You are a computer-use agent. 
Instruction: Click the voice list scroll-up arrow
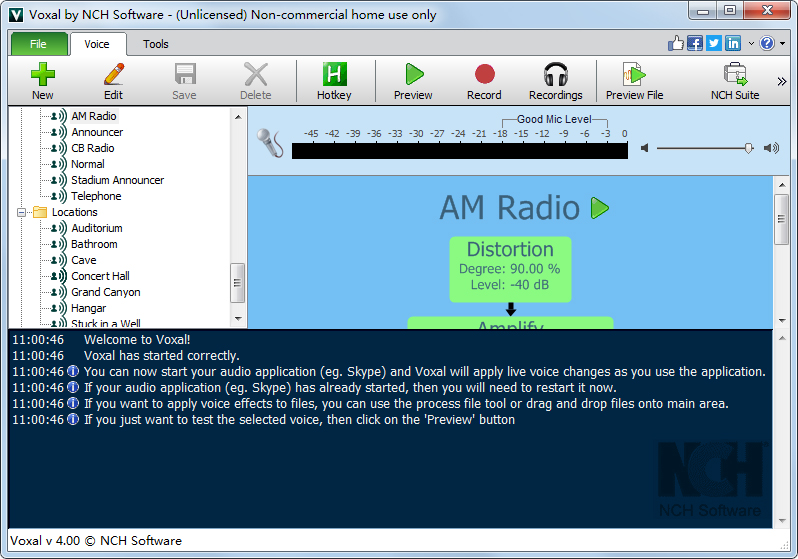(238, 117)
